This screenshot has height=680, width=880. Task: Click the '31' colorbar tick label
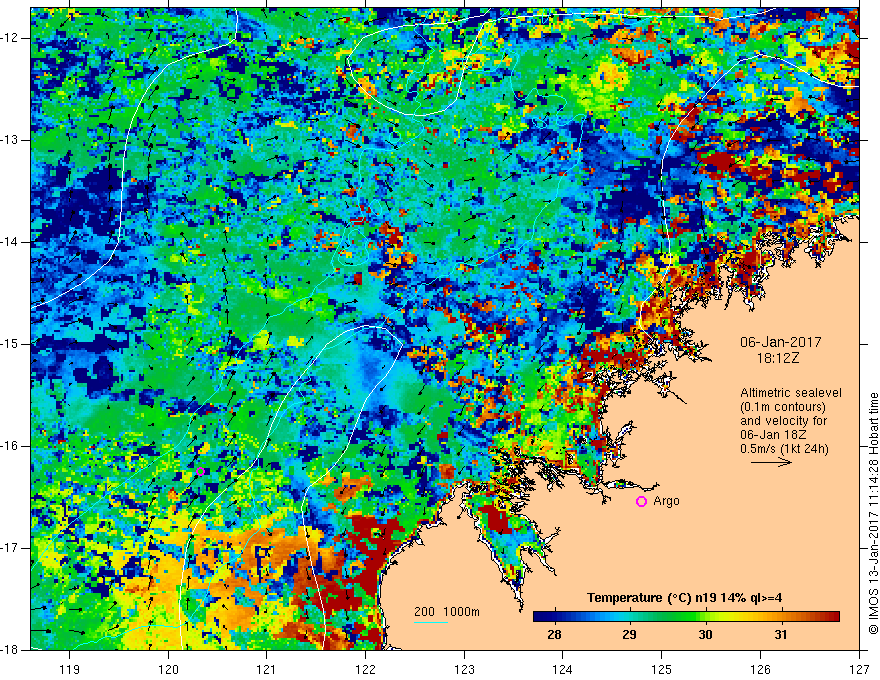click(x=781, y=635)
